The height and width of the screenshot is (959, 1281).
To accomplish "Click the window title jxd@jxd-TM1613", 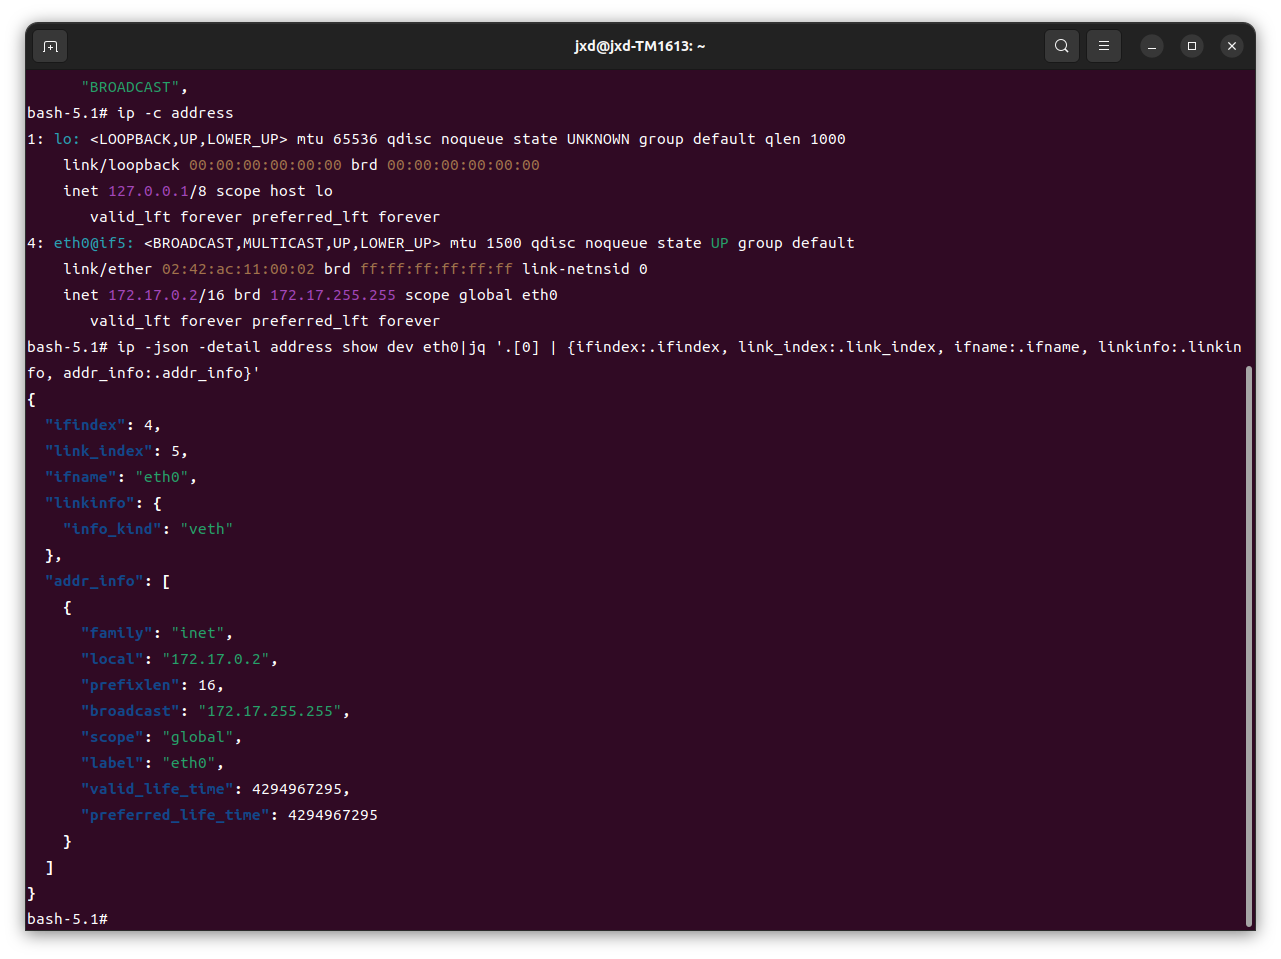I will (x=639, y=46).
